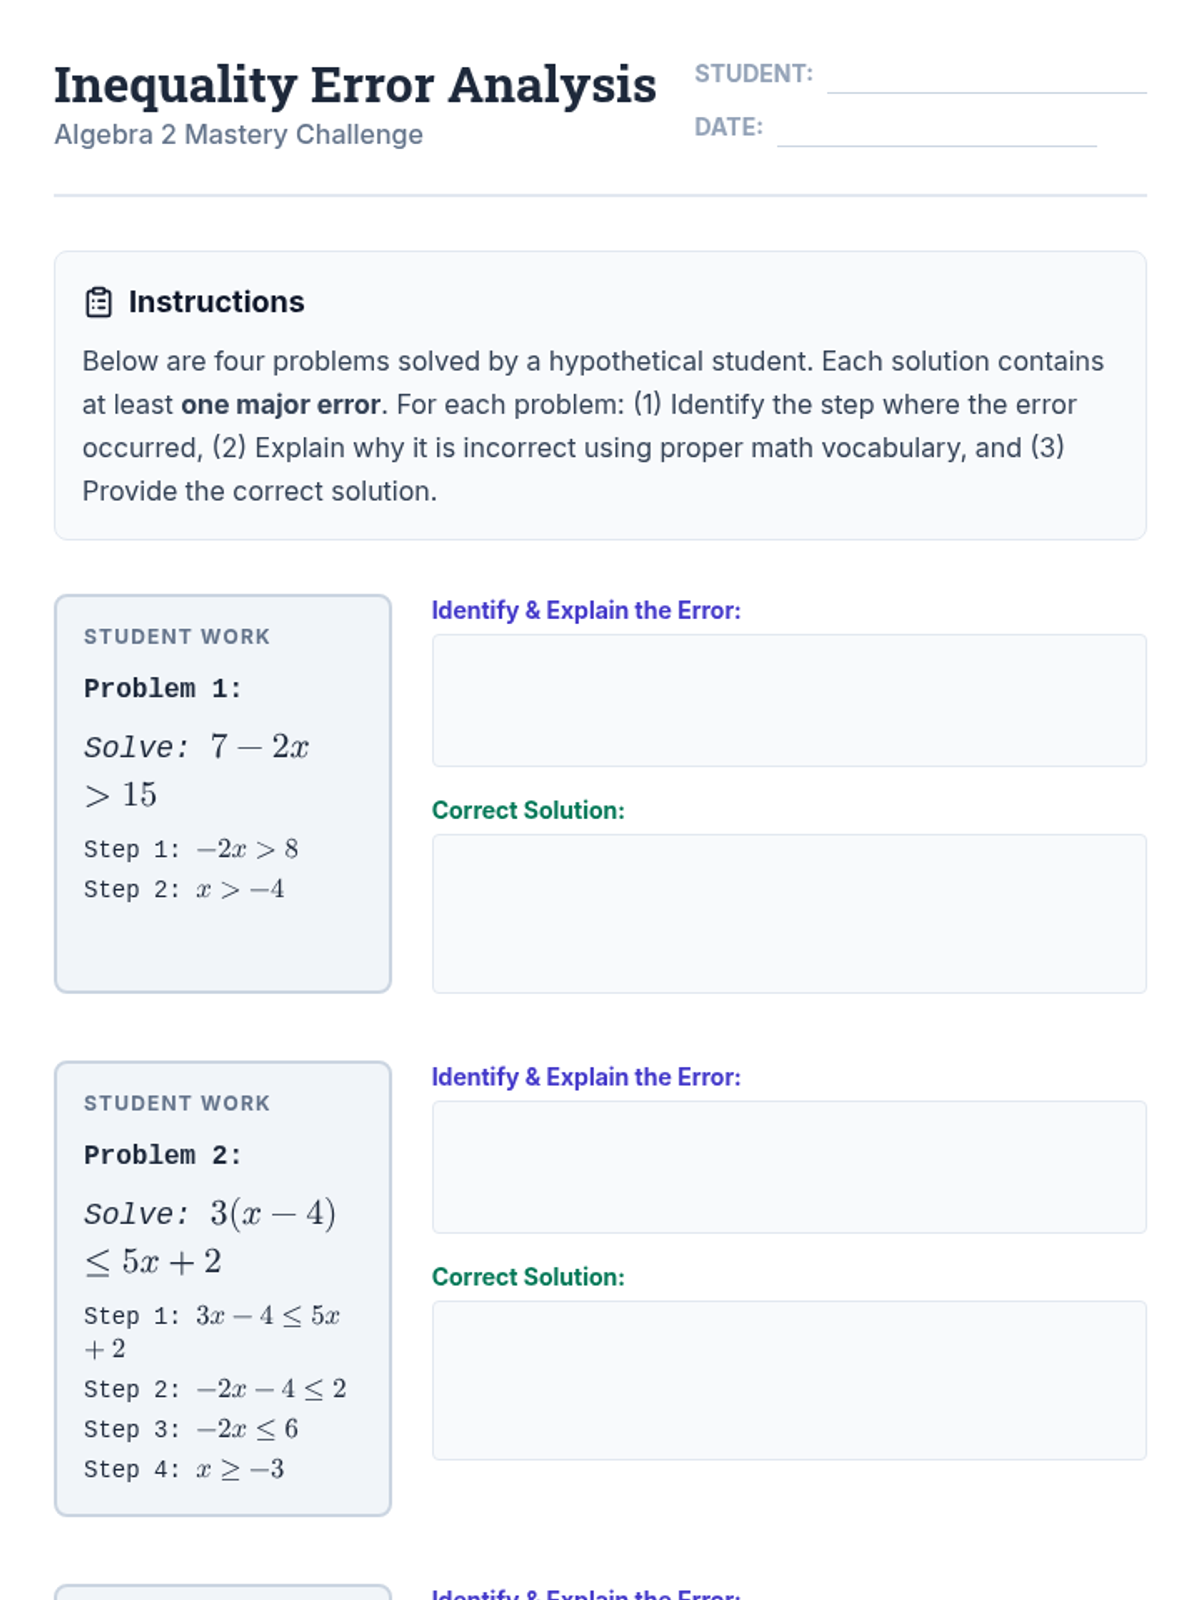Viewport: 1200px width, 1600px height.
Task: Click Problem 2 Correct Solution label
Action: pyautogui.click(x=528, y=1277)
